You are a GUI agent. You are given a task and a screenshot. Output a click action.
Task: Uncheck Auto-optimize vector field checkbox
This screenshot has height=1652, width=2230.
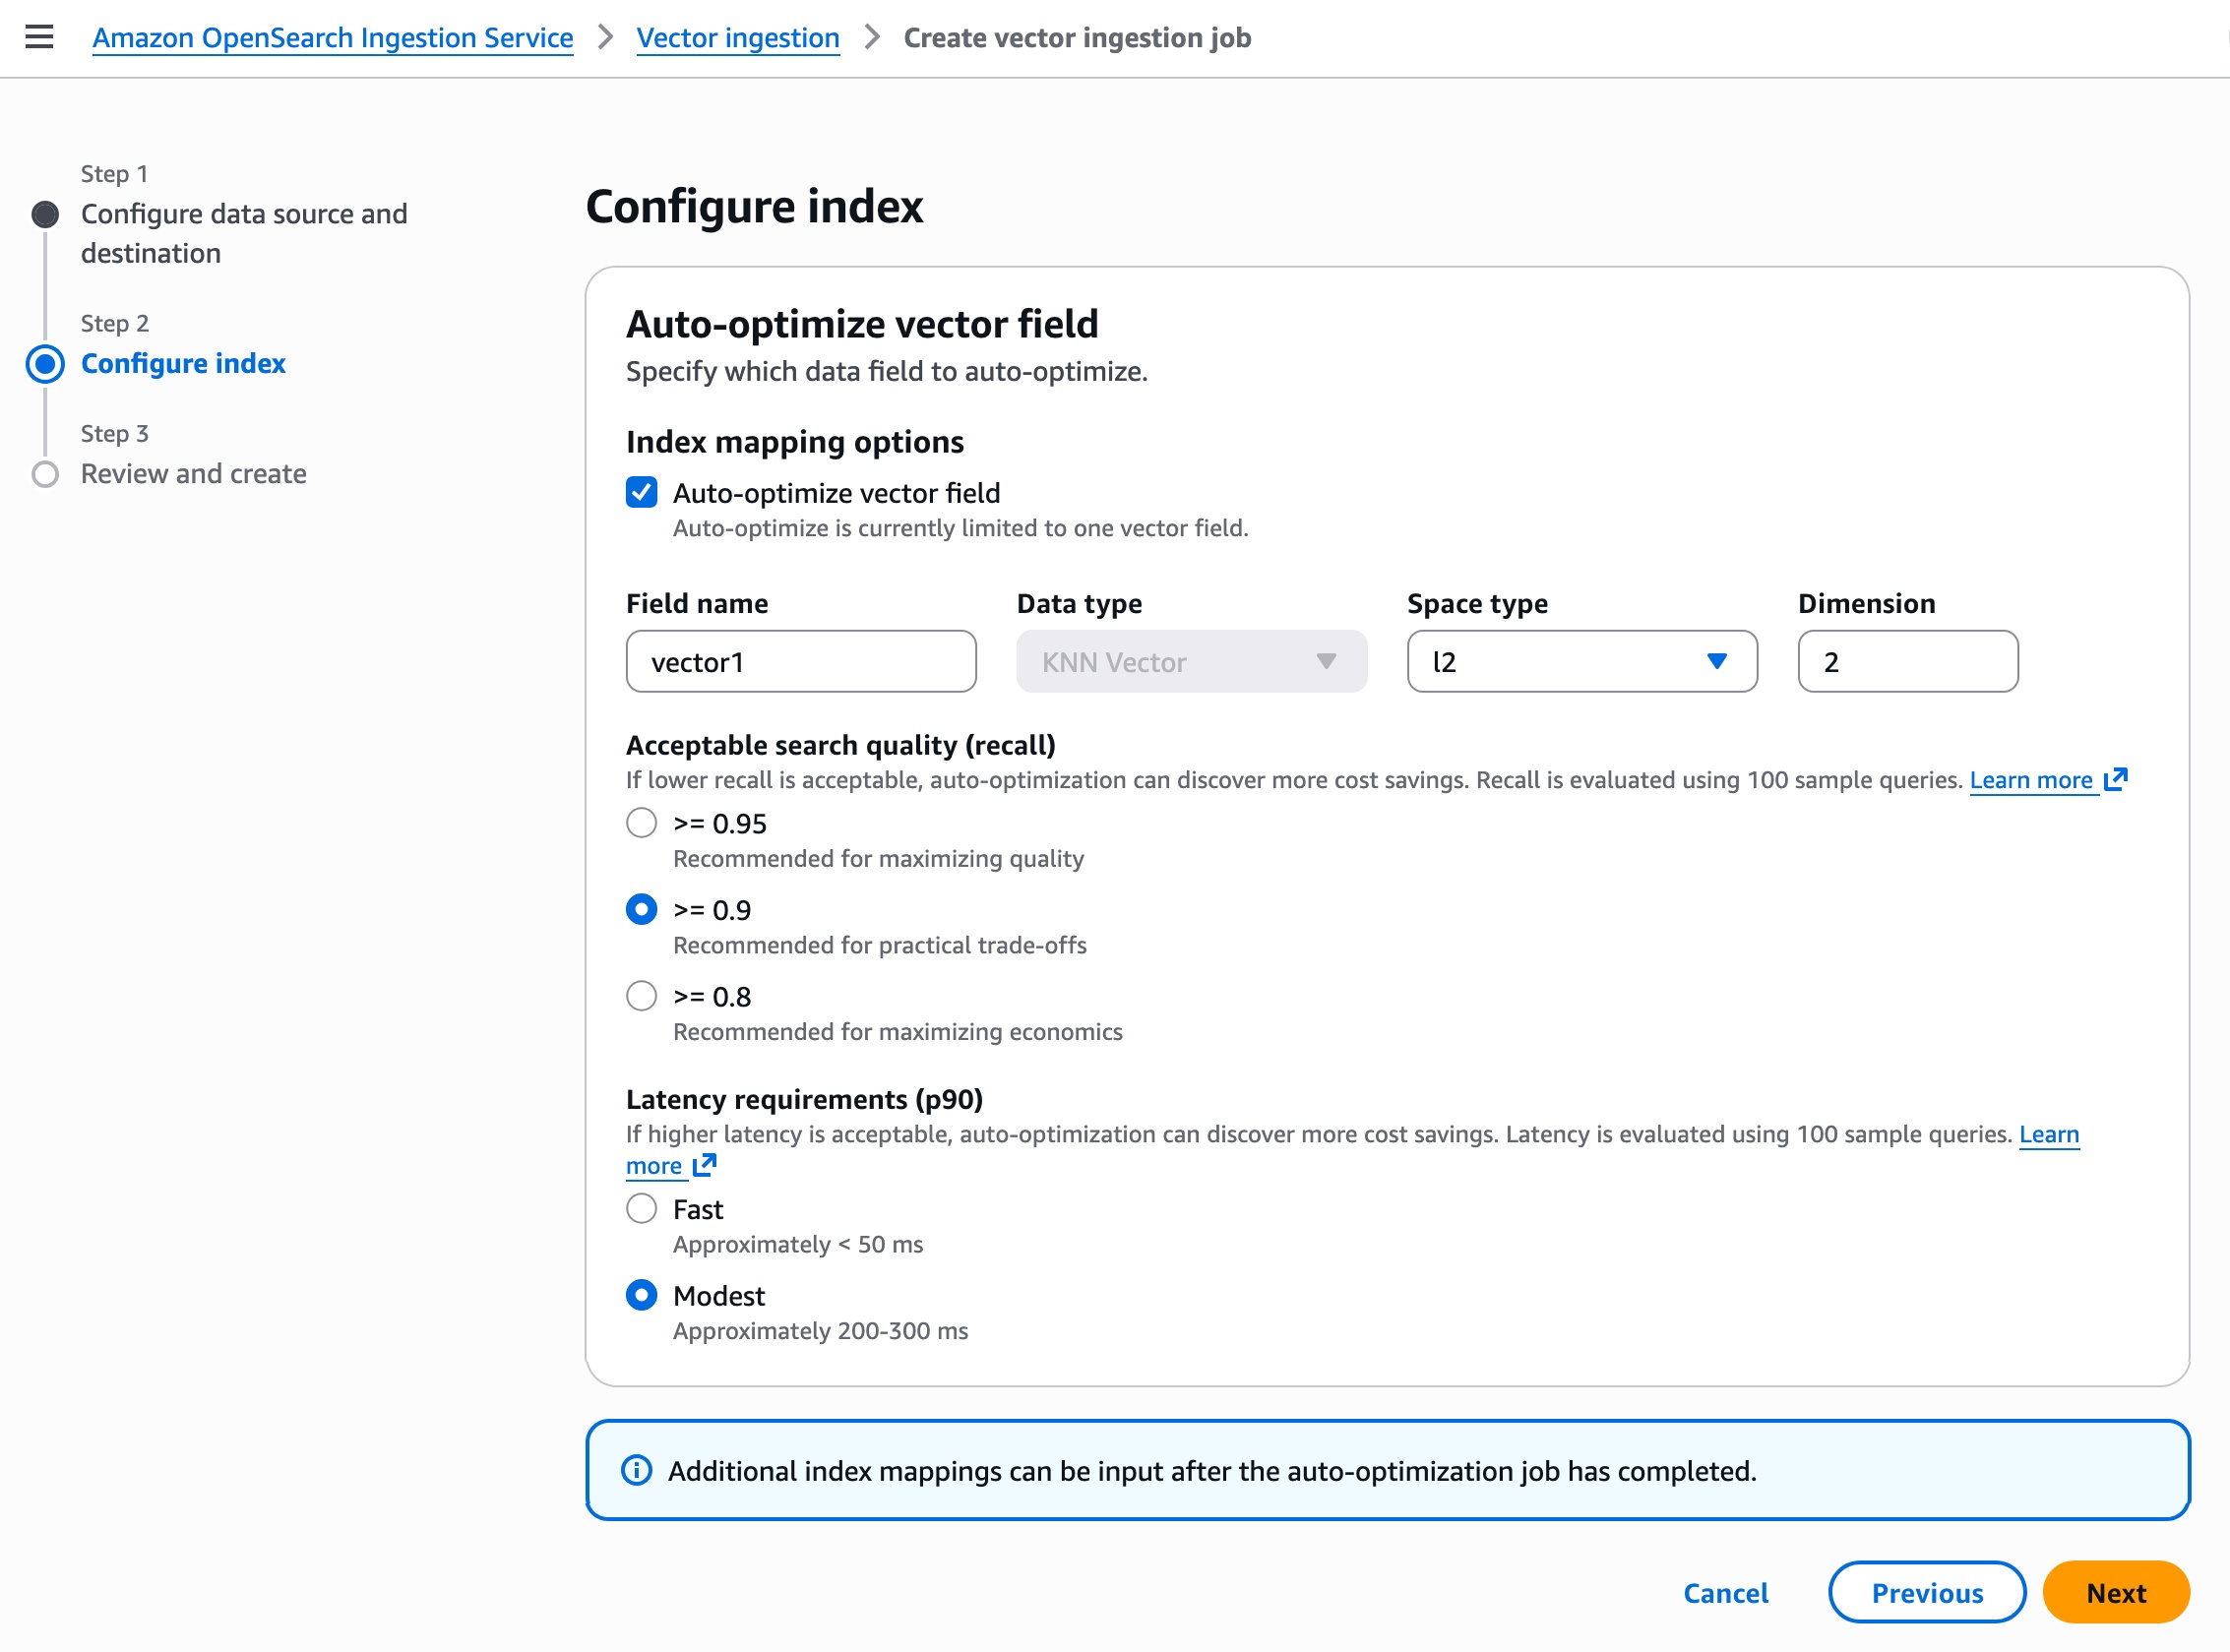click(641, 492)
